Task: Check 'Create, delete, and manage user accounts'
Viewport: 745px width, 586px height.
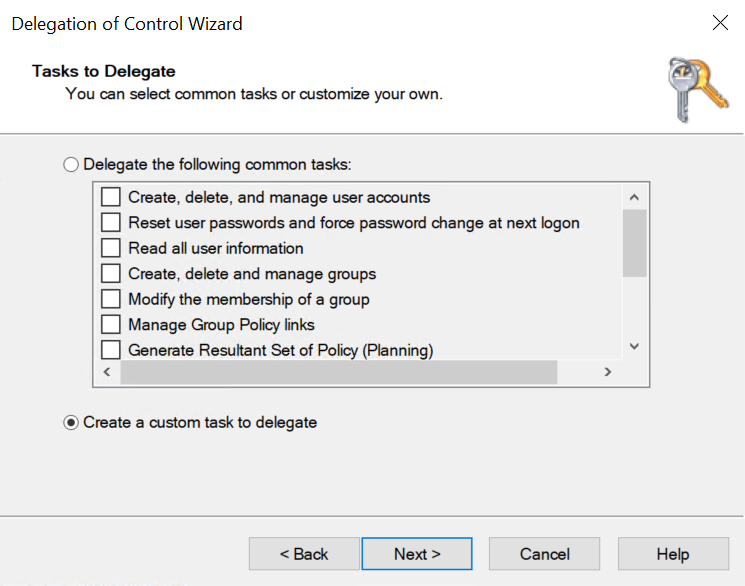Action: pyautogui.click(x=110, y=197)
